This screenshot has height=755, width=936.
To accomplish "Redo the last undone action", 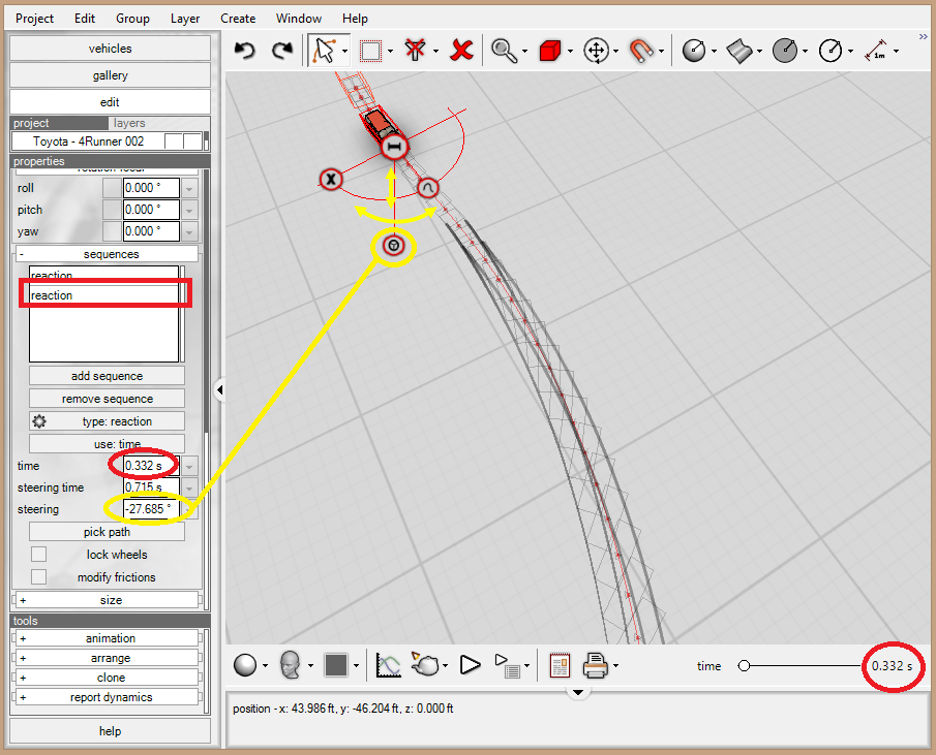I will click(x=282, y=51).
